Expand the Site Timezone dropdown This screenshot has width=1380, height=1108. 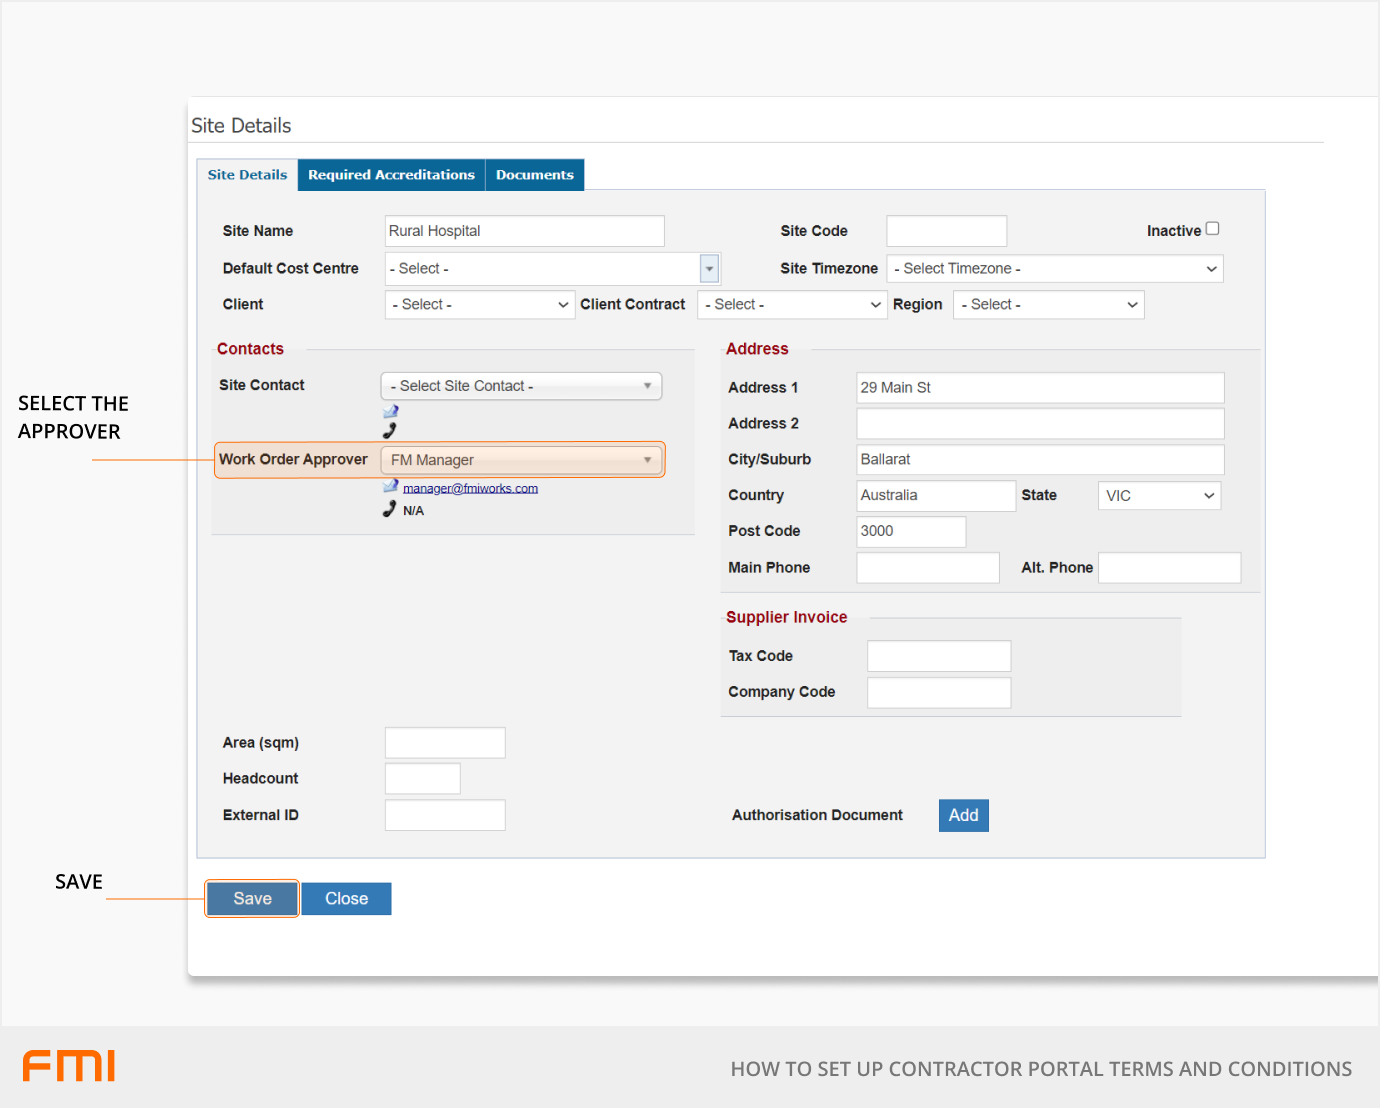[1054, 269]
